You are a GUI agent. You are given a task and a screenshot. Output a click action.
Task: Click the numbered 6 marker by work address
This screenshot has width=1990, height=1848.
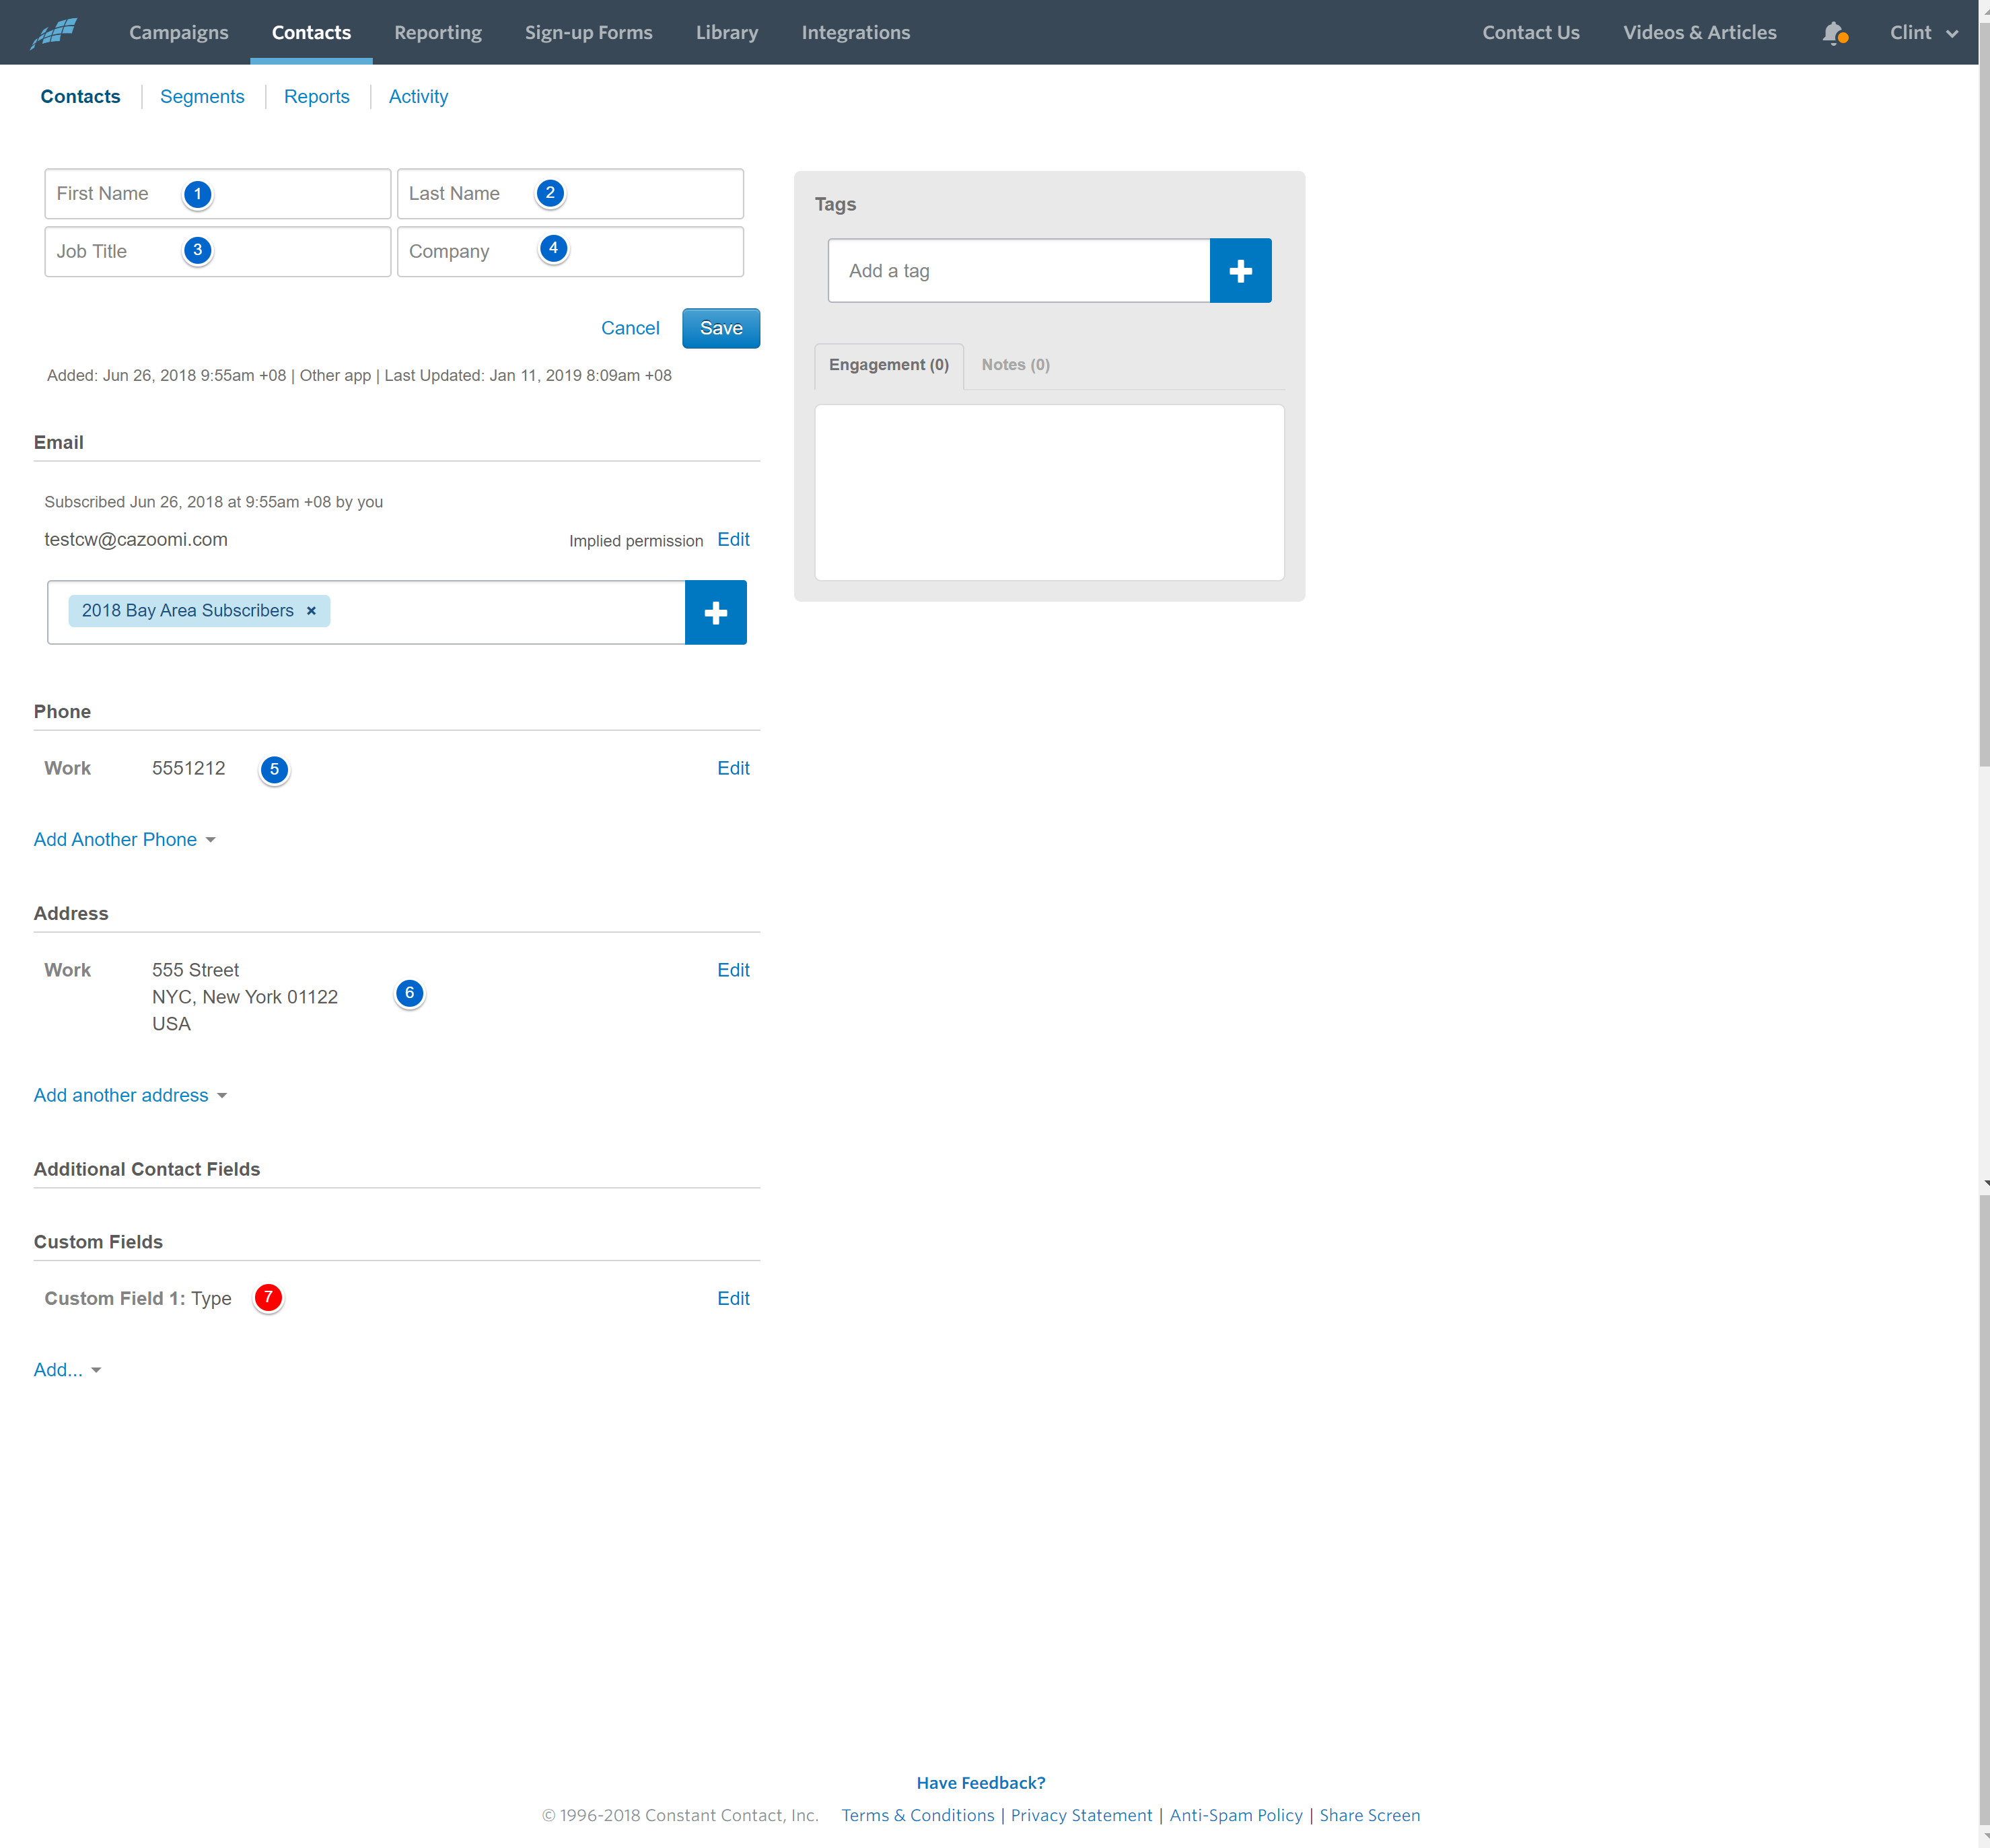coord(409,993)
